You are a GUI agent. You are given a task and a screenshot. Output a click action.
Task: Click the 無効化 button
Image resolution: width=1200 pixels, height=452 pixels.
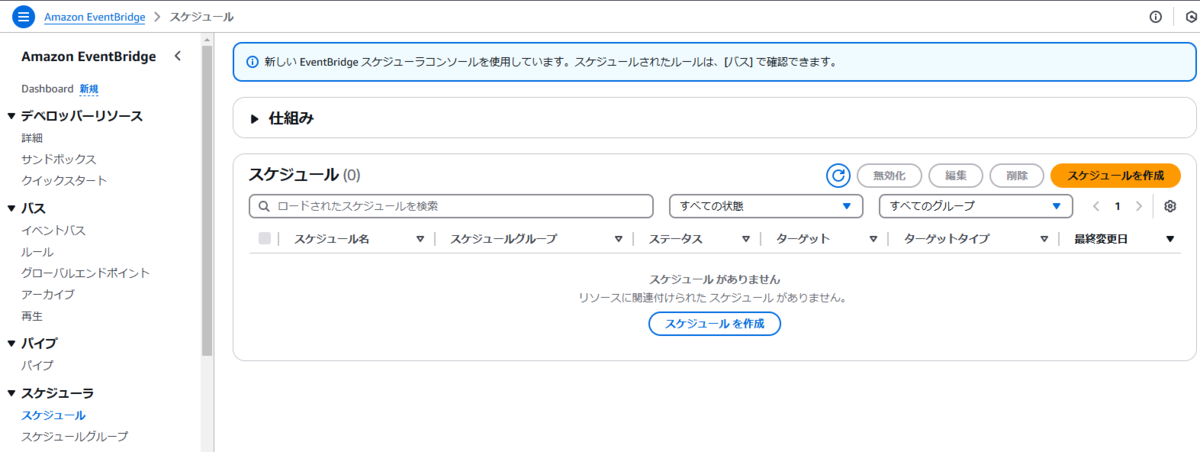889,175
